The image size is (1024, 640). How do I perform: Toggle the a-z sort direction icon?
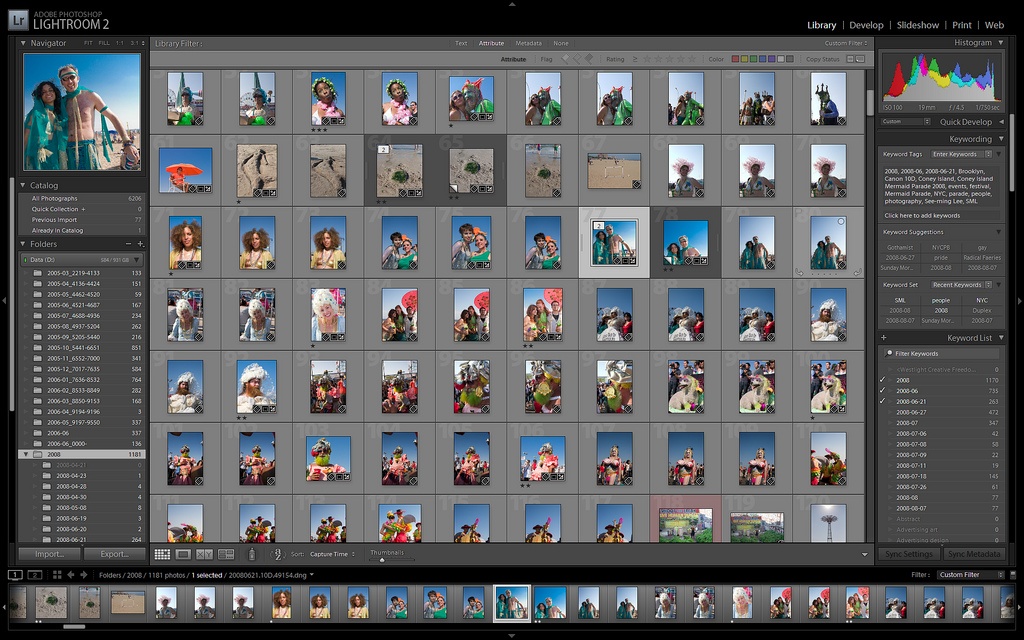[278, 554]
